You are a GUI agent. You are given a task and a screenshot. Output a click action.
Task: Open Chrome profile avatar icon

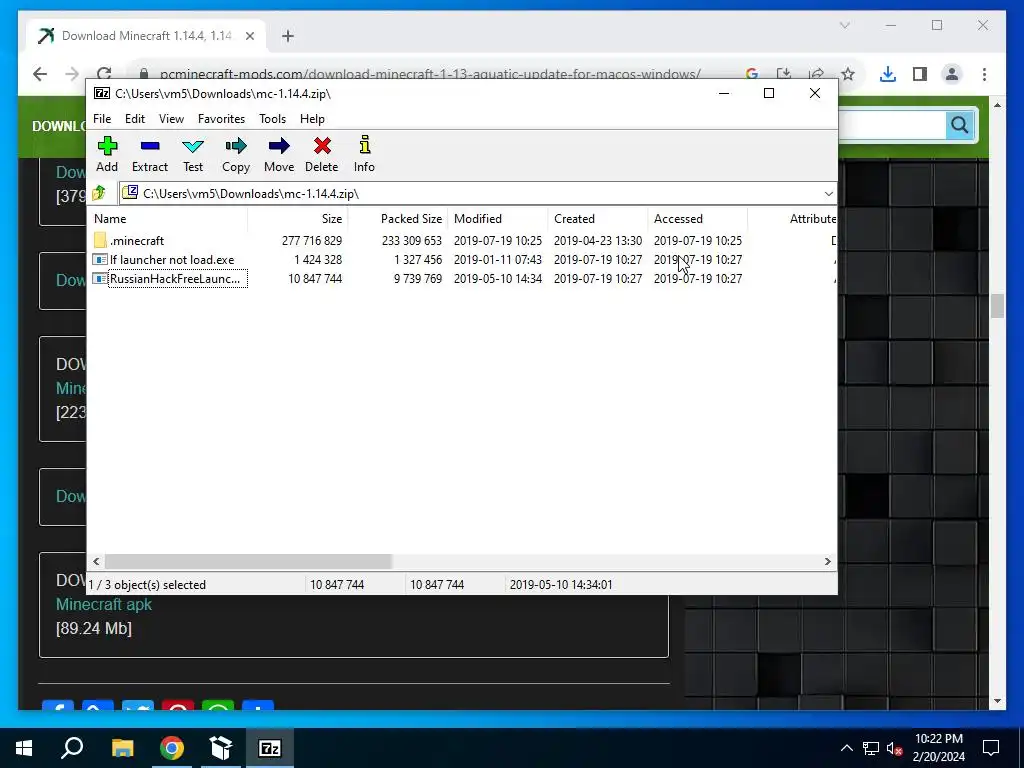pos(952,74)
